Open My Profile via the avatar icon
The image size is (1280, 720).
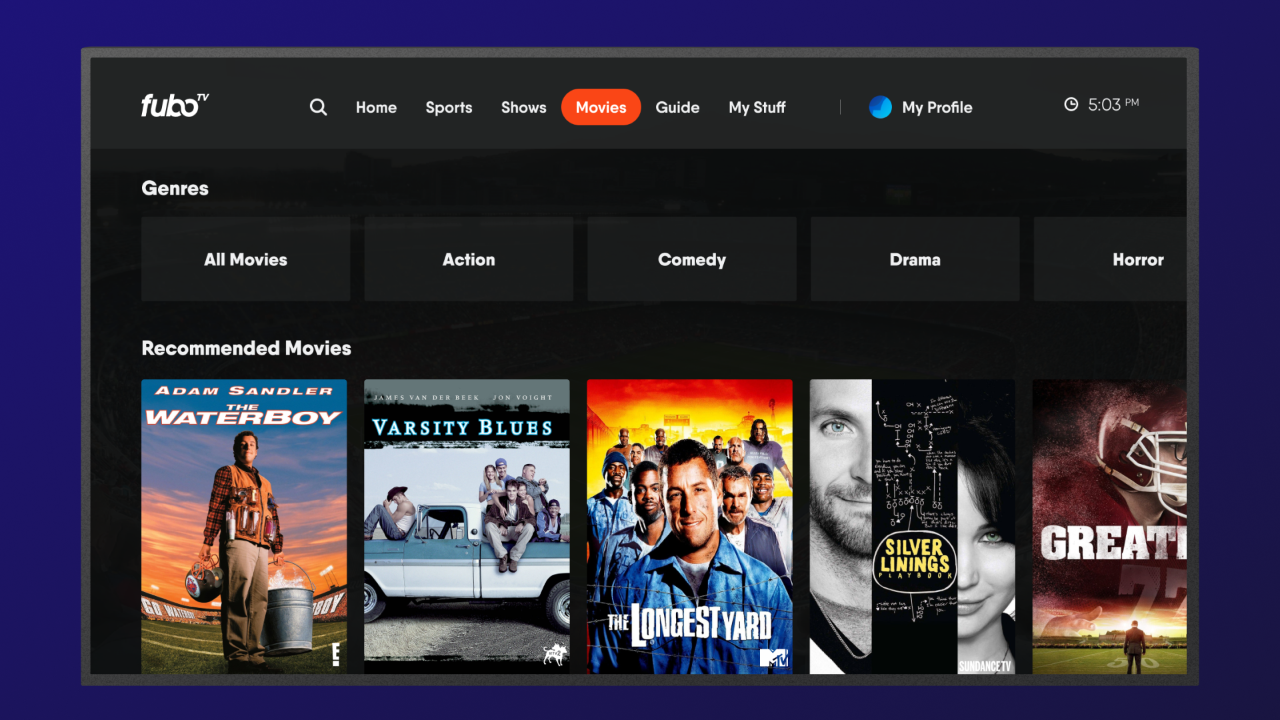click(880, 107)
